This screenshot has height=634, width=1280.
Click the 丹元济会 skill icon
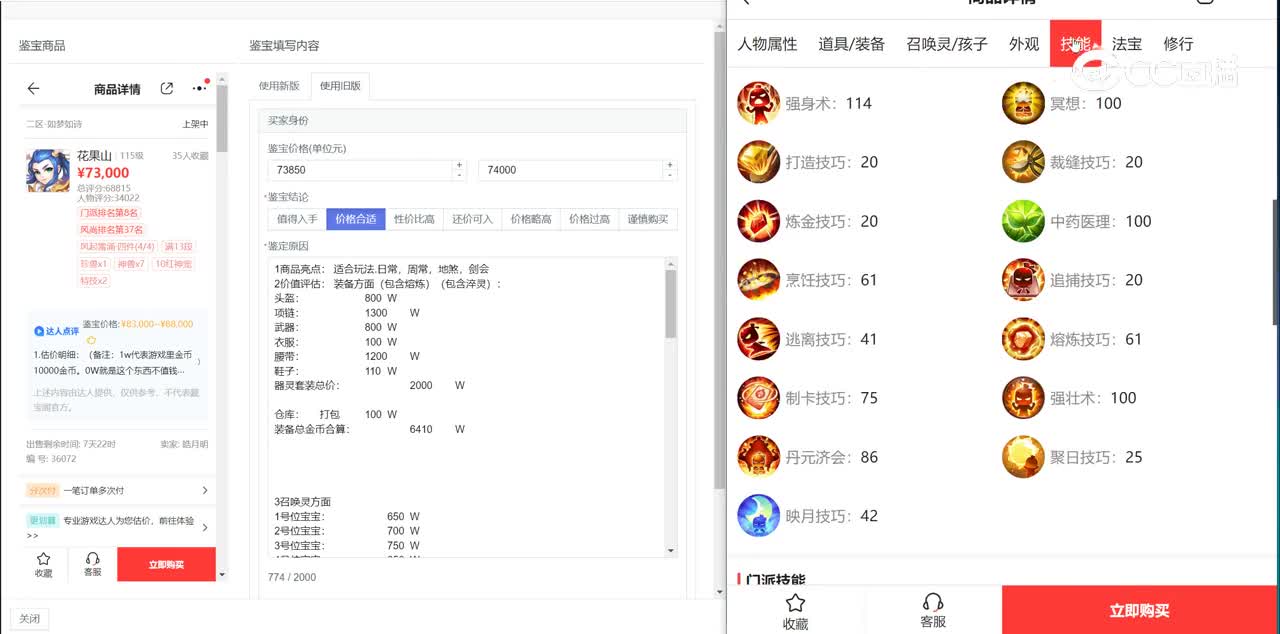tap(759, 457)
